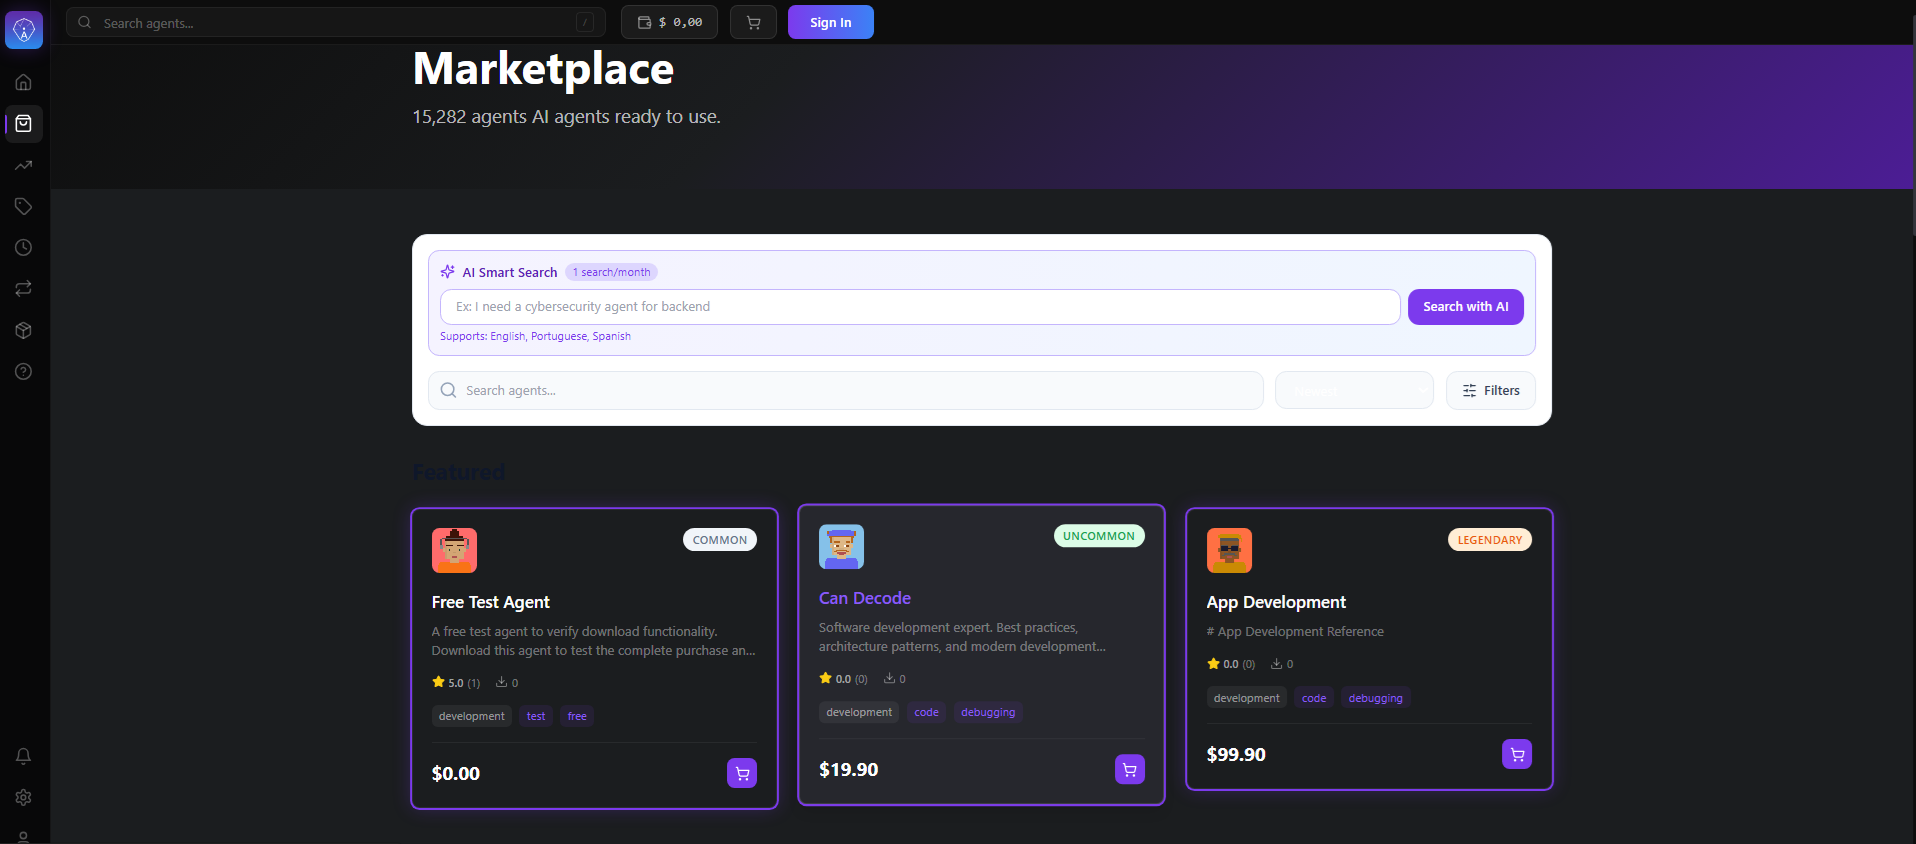Click 'code' tag on App Development card
The width and height of the screenshot is (1916, 844).
coord(1314,698)
